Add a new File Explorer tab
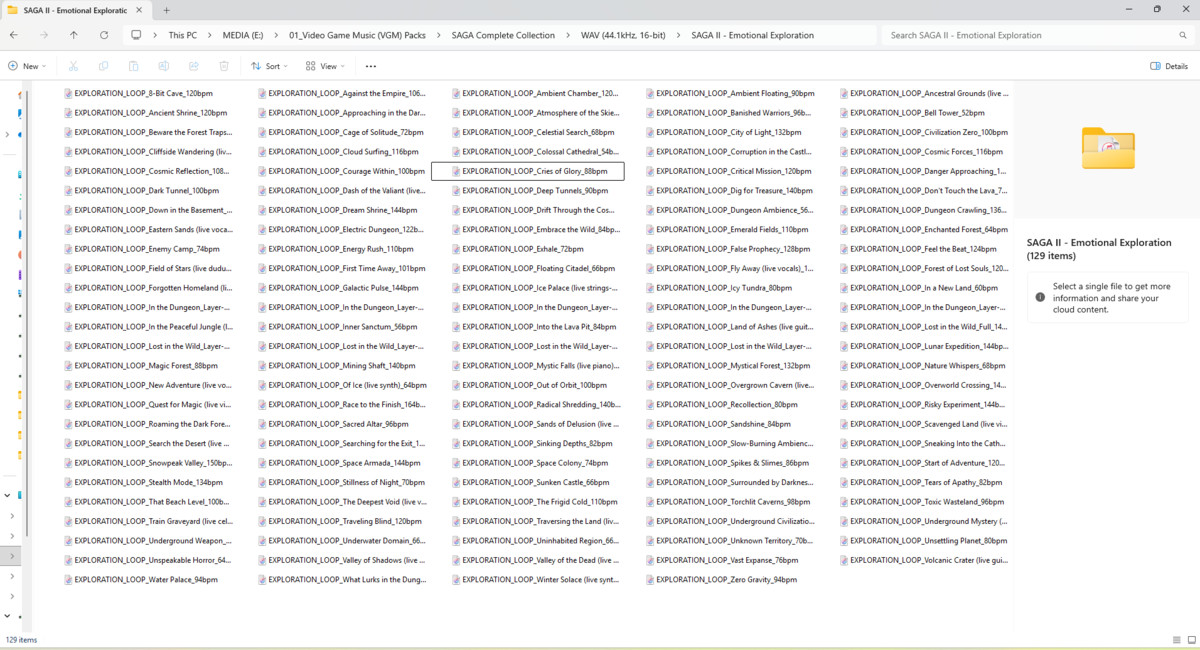The height and width of the screenshot is (650, 1200). [x=166, y=9]
